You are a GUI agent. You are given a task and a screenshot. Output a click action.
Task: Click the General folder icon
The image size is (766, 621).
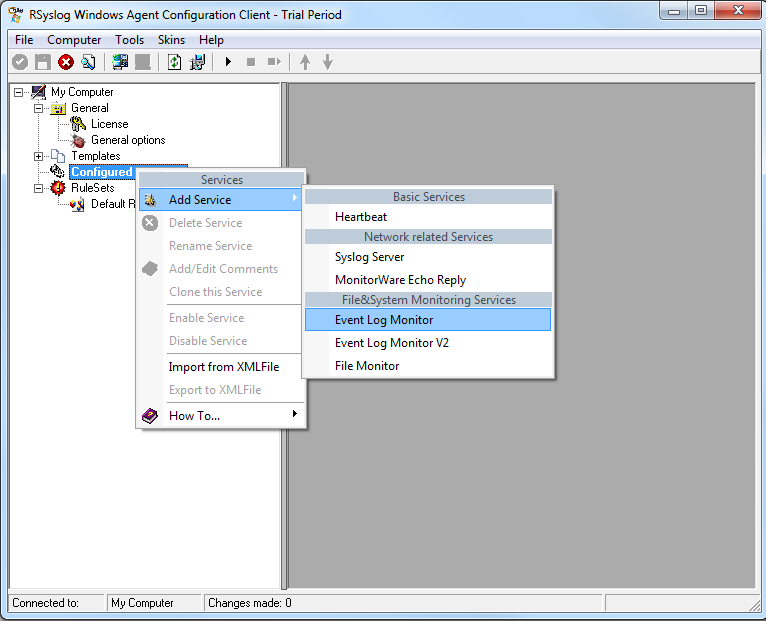[58, 108]
